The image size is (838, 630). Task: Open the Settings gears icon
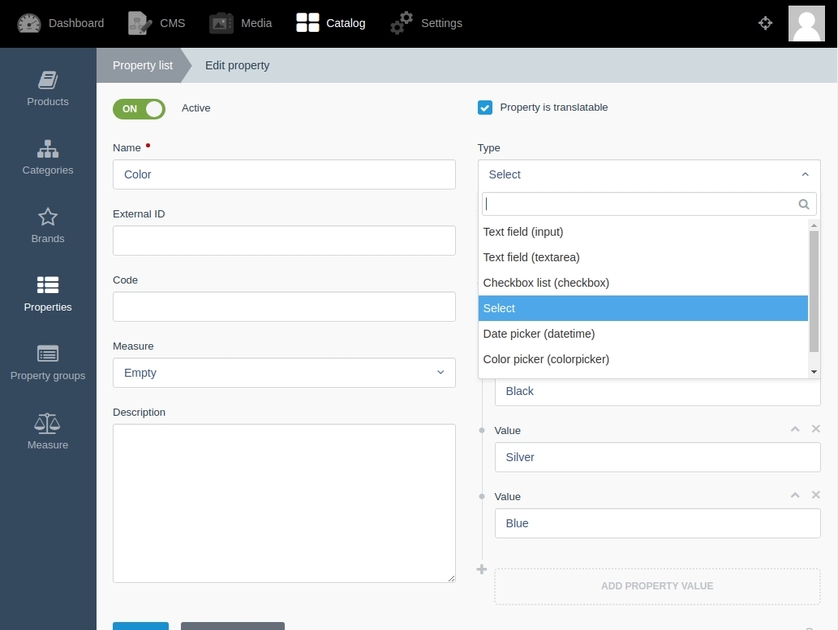coord(401,23)
